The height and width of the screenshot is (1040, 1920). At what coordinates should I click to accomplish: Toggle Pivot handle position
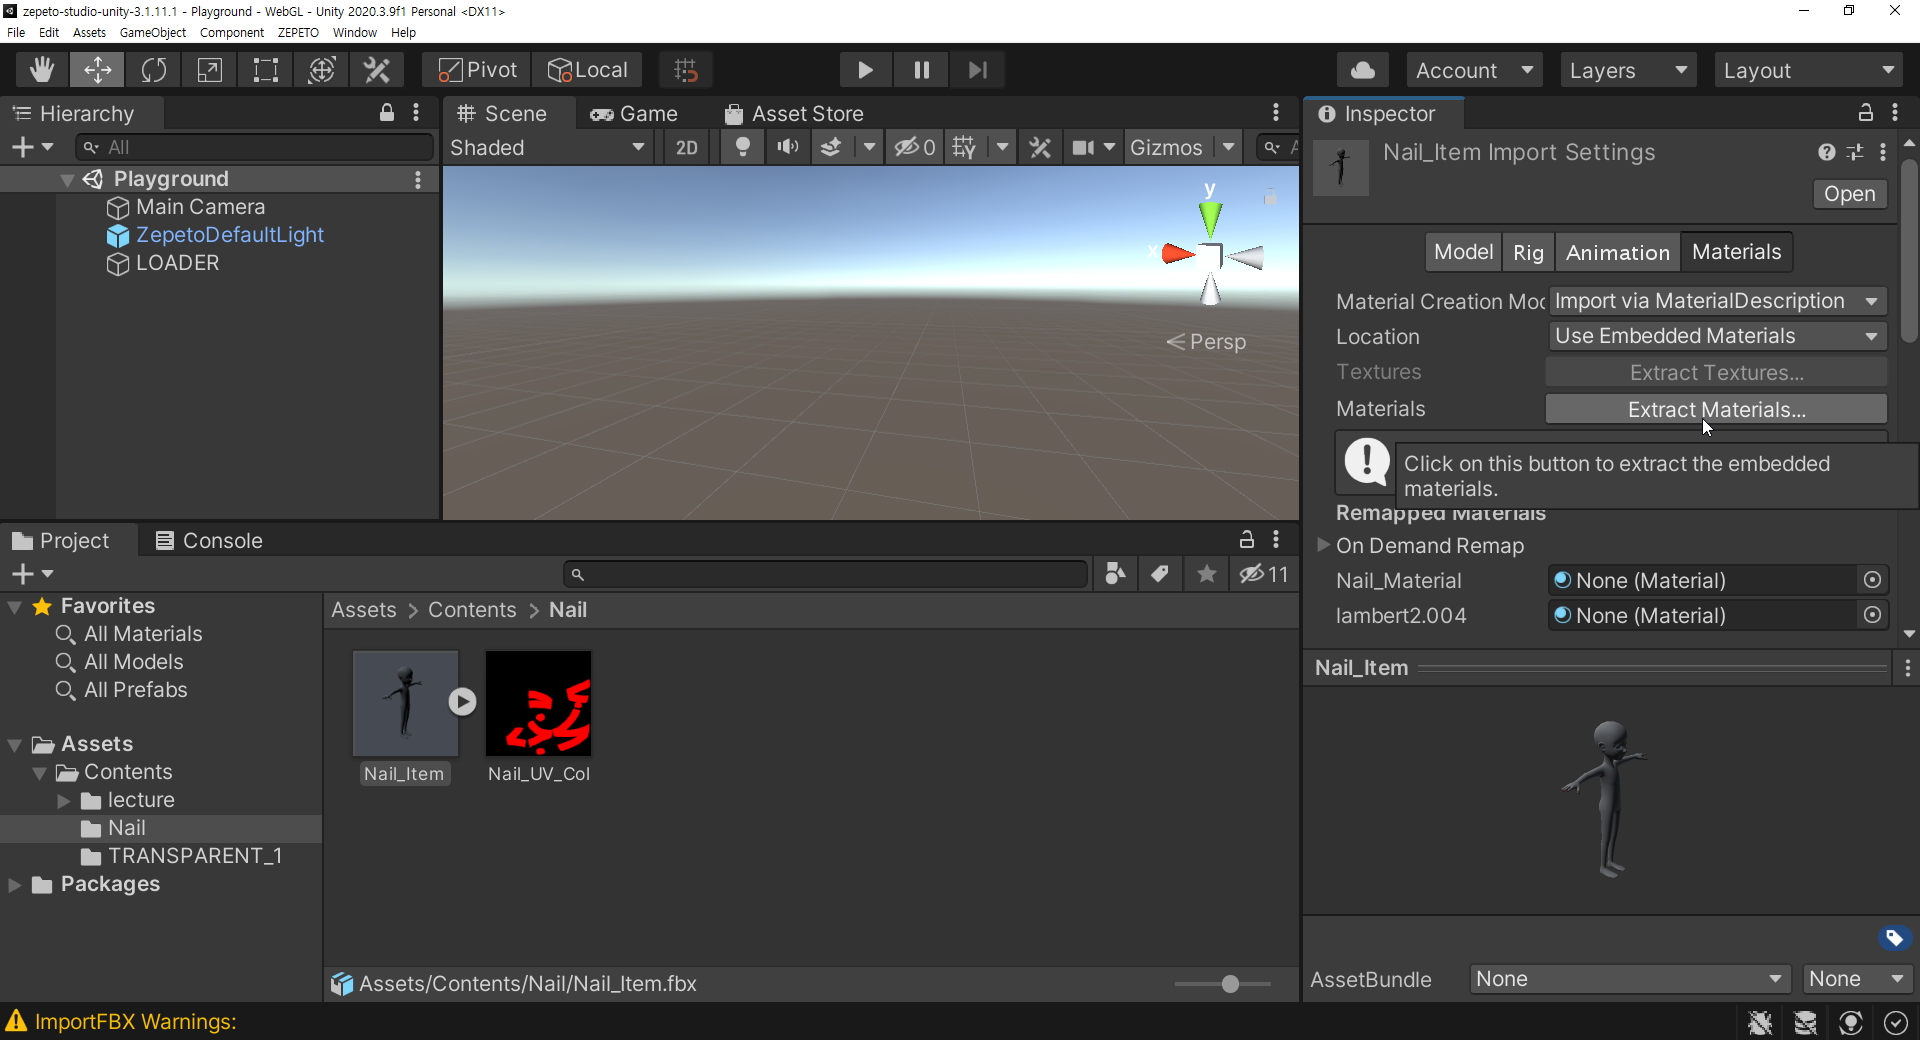click(477, 70)
